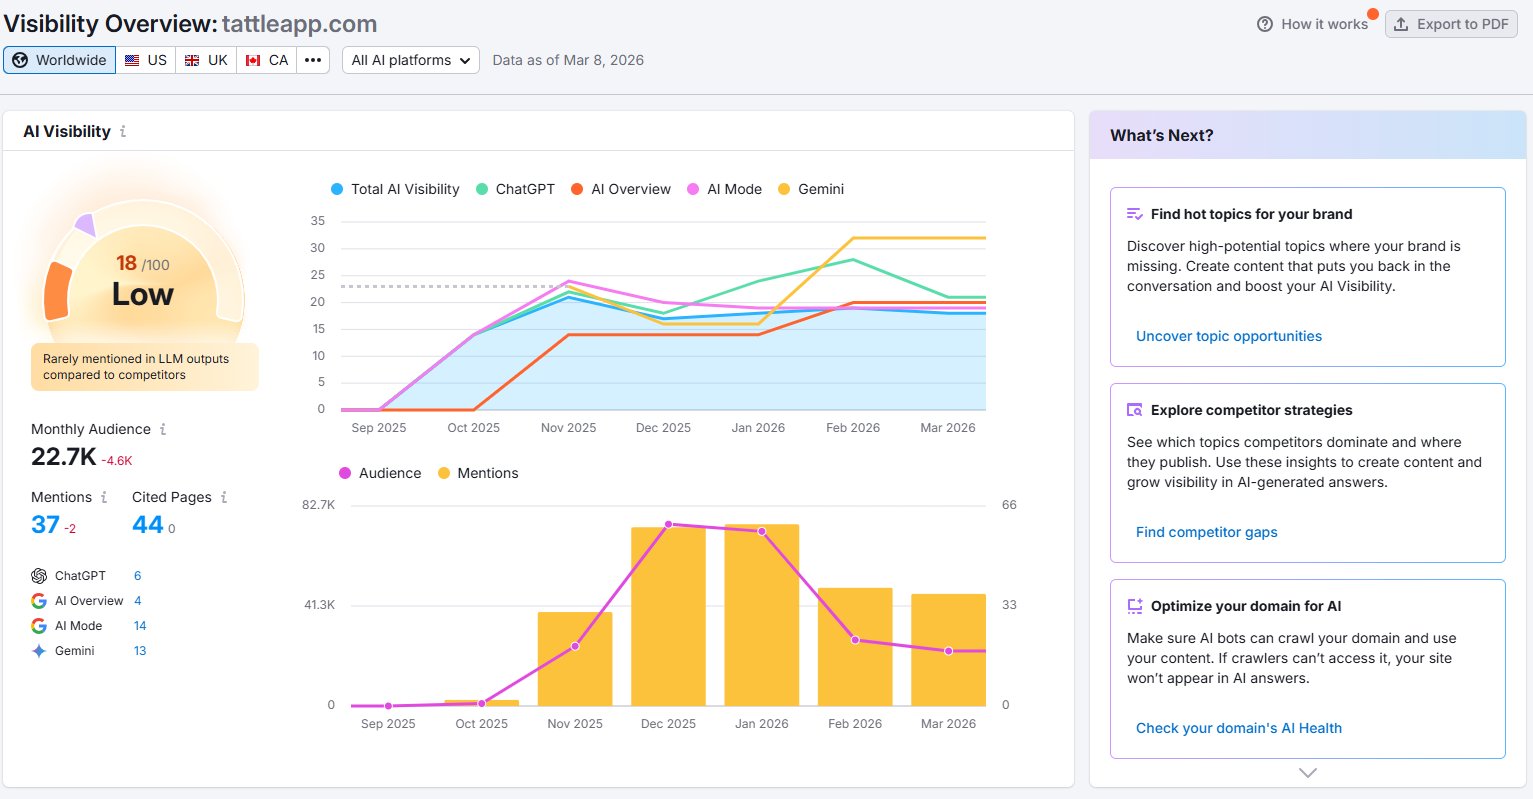Click Gemini mentions value 13
1533x799 pixels.
140,651
